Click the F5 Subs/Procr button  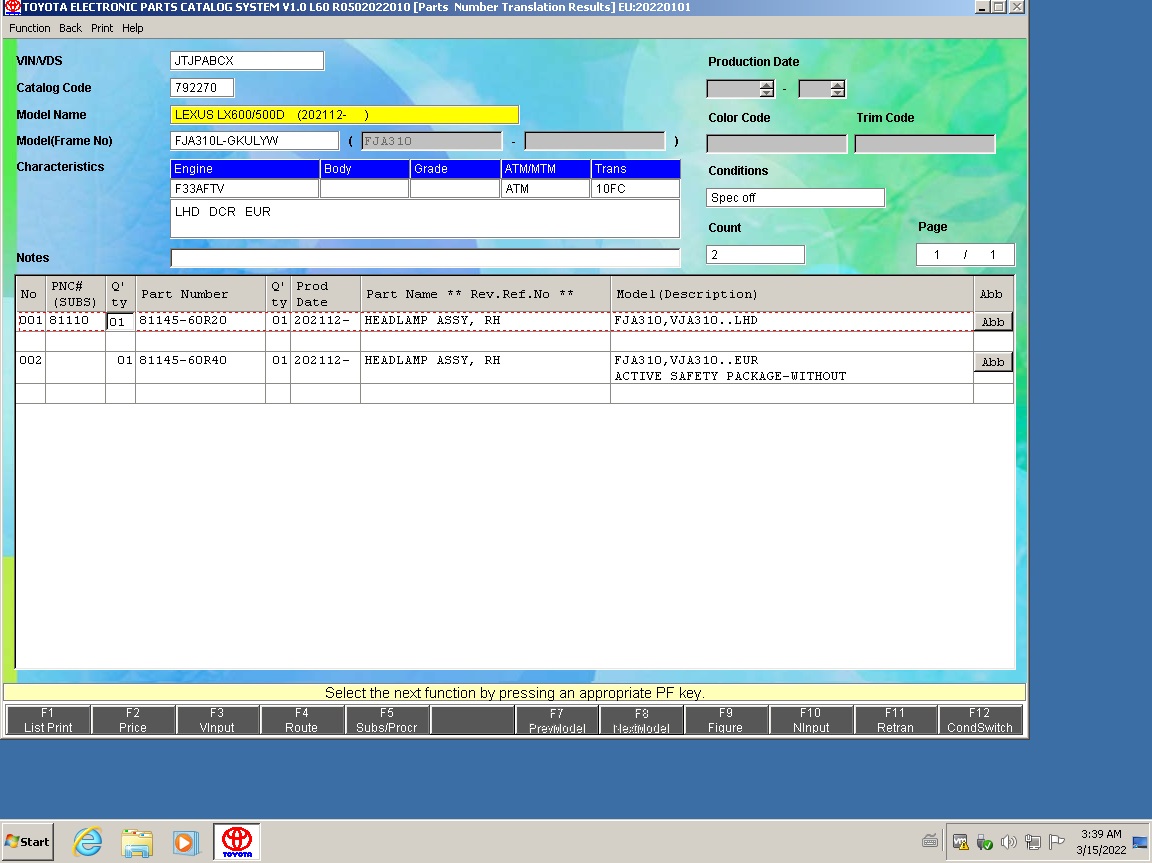coord(386,720)
